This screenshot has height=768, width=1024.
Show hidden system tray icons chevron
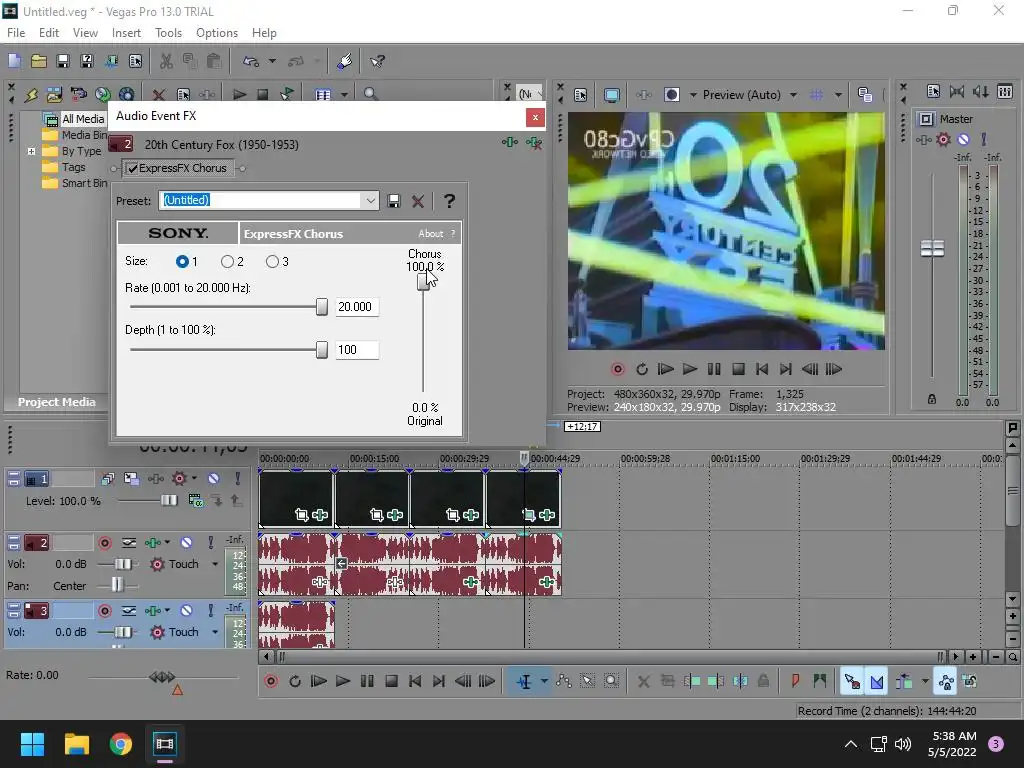coord(850,744)
